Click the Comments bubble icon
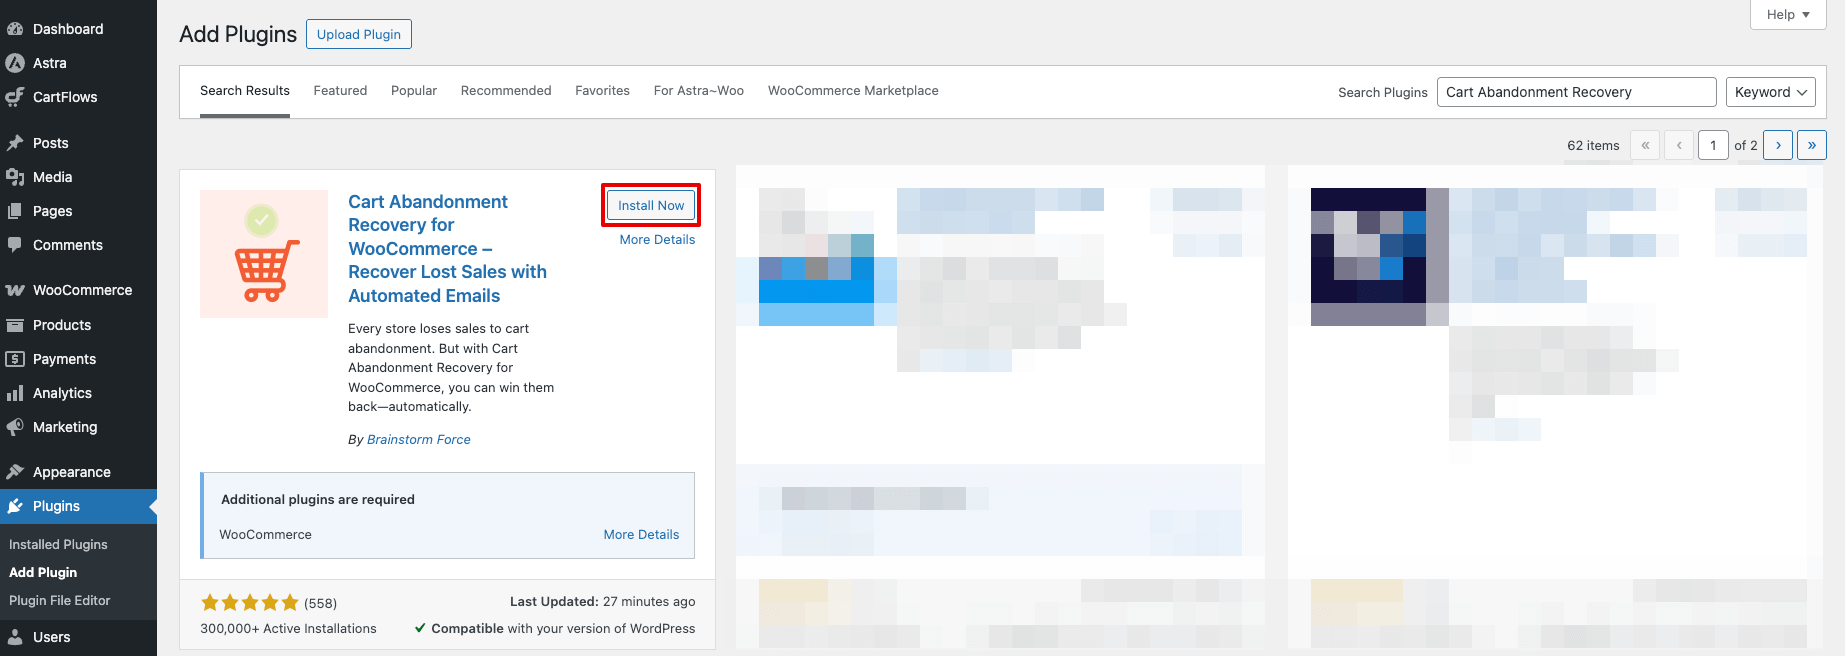 15,245
